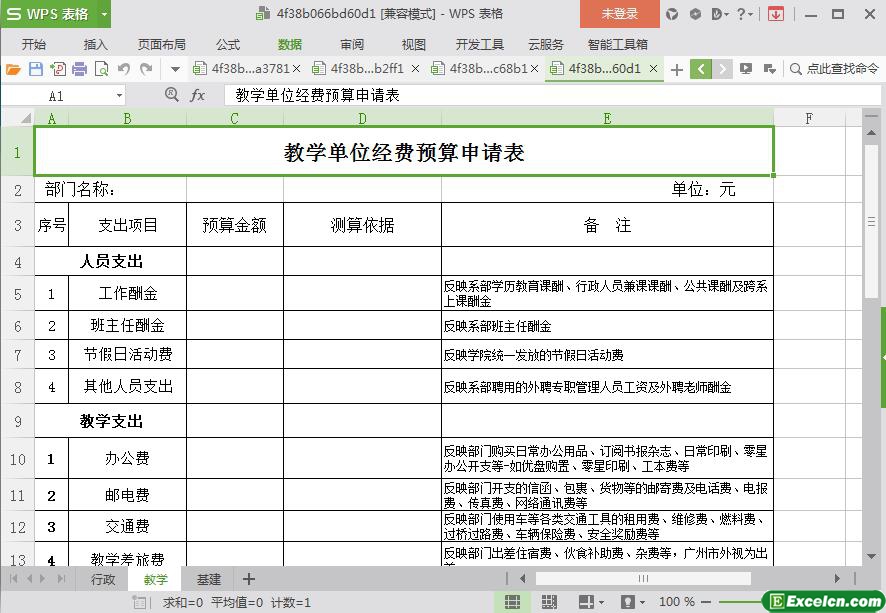Open new document tab with plus button
Image resolution: width=886 pixels, height=613 pixels.
click(677, 69)
